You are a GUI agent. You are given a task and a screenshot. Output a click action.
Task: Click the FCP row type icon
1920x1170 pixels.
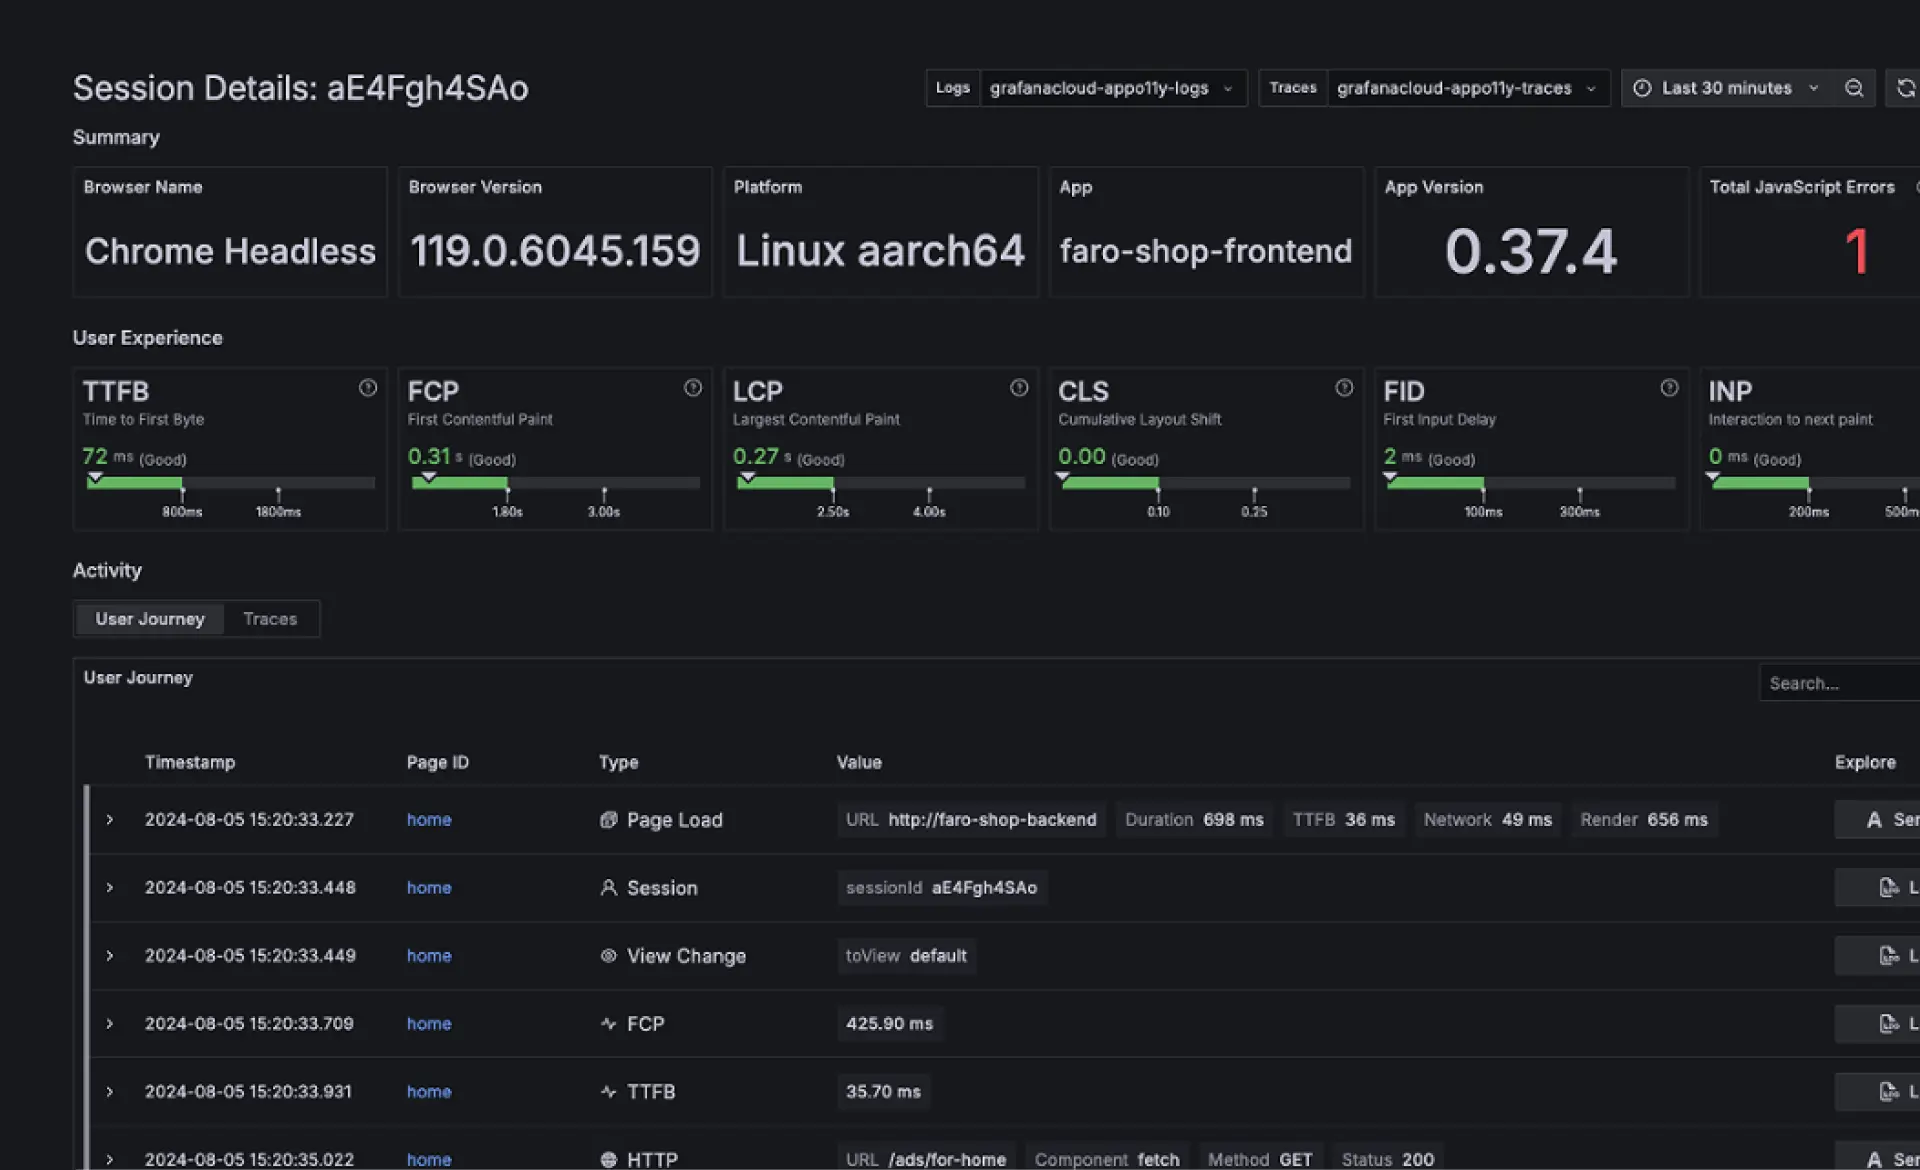[x=608, y=1024]
